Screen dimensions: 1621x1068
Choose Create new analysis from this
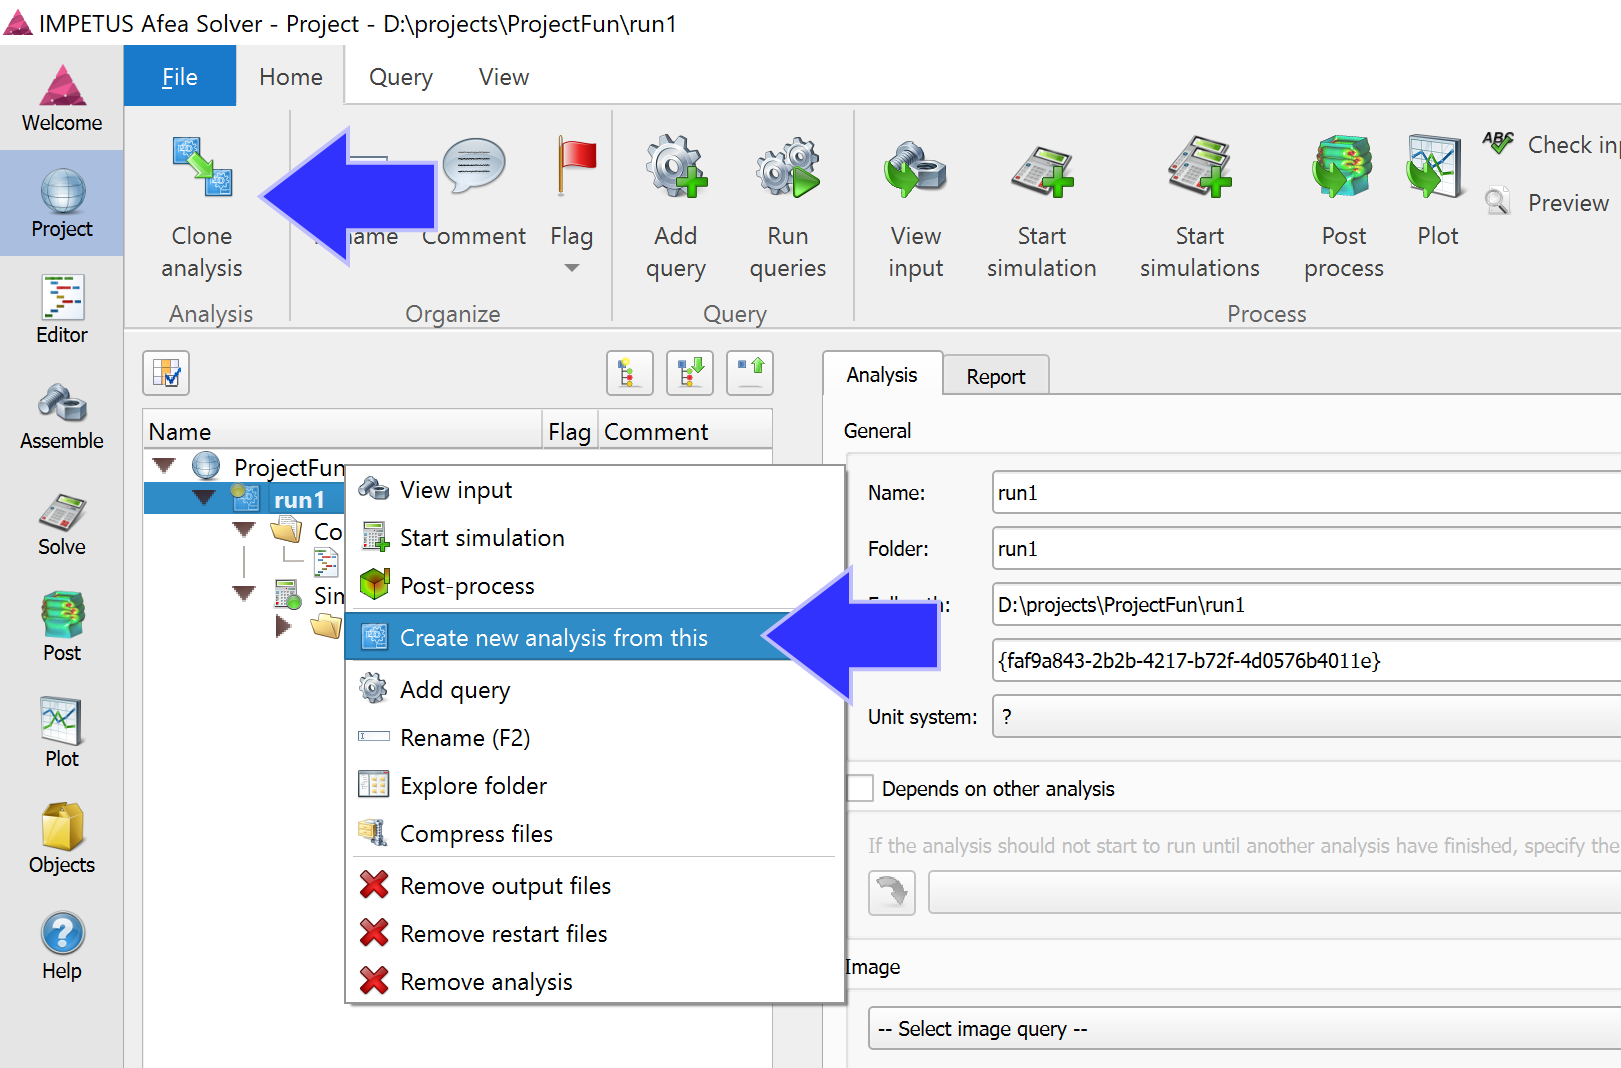594,637
